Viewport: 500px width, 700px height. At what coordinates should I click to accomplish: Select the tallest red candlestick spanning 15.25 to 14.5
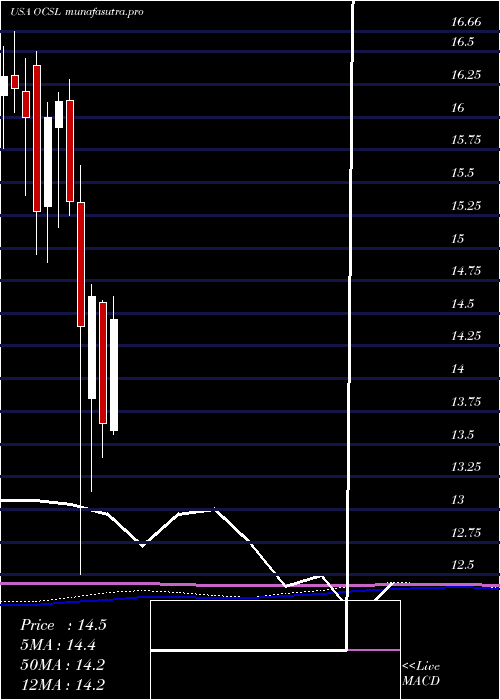click(x=81, y=264)
